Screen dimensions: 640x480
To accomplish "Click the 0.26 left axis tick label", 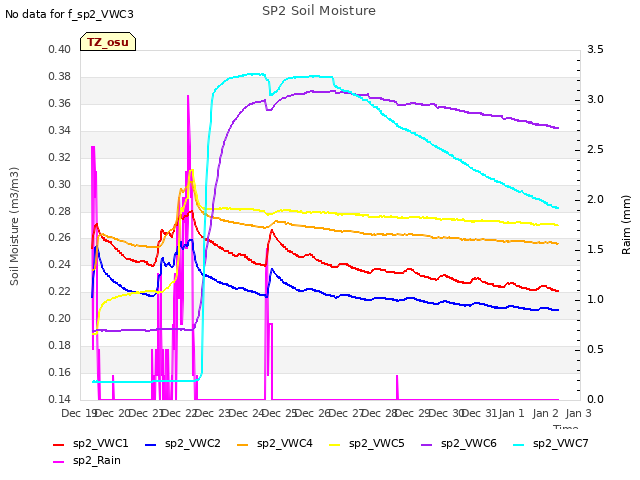I will [x=60, y=238].
